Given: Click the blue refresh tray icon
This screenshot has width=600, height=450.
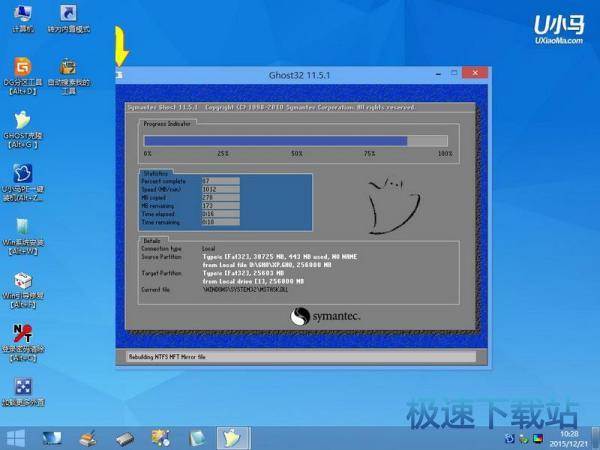Looking at the screenshot, I should coord(509,439).
